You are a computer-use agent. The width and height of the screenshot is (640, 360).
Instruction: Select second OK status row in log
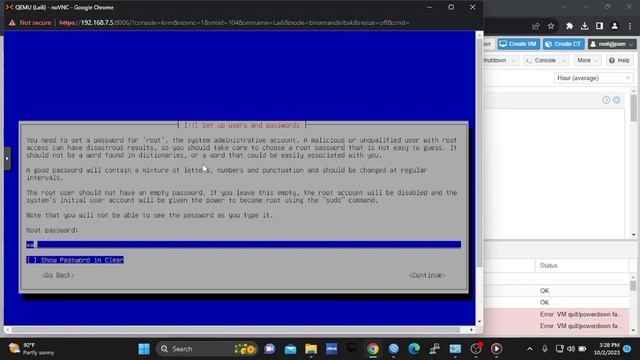557,302
